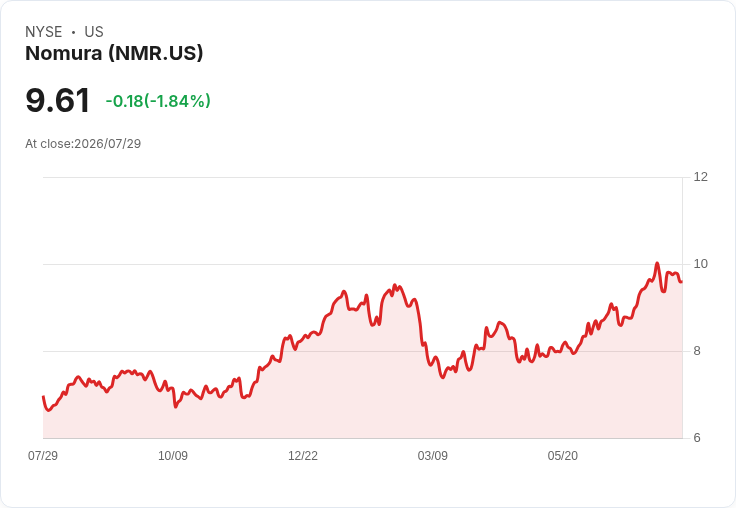Click the March low trough on the price line
Image resolution: width=736 pixels, height=508 pixels.
tap(443, 377)
